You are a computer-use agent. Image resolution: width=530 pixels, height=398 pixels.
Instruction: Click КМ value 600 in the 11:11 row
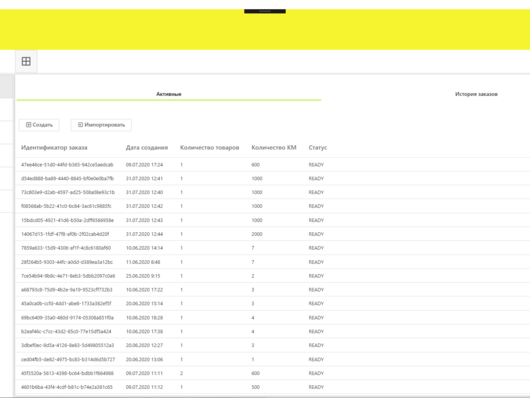click(x=256, y=373)
